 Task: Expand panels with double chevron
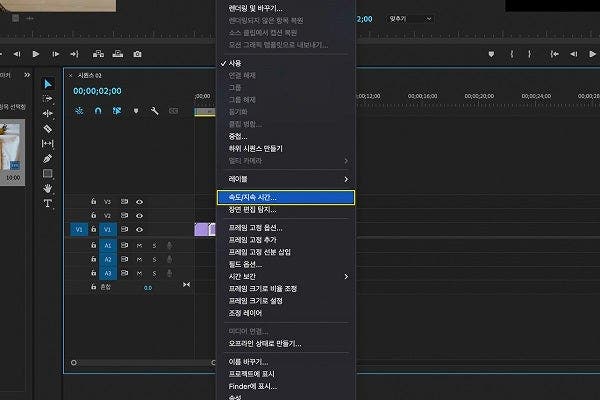click(27, 75)
